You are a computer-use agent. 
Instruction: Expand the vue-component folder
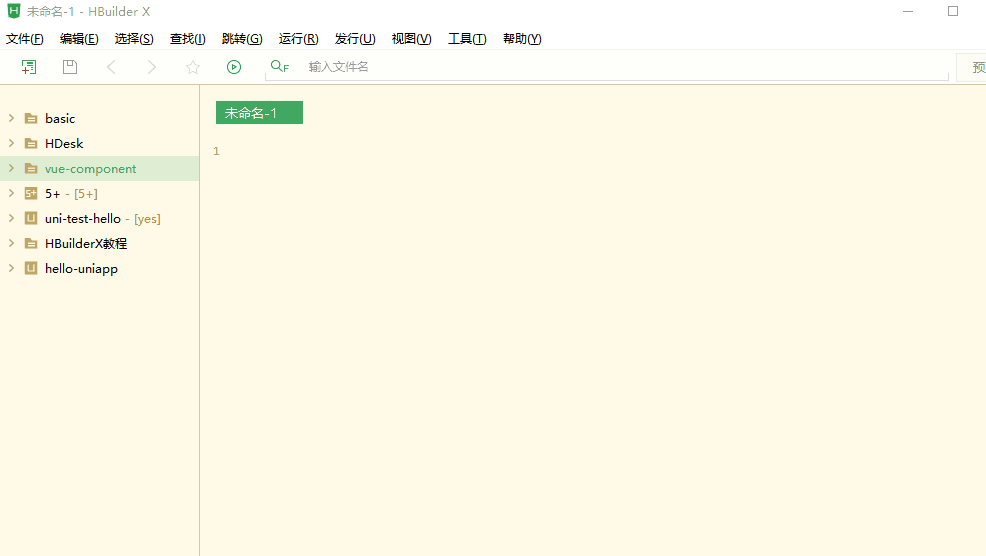click(x=11, y=169)
